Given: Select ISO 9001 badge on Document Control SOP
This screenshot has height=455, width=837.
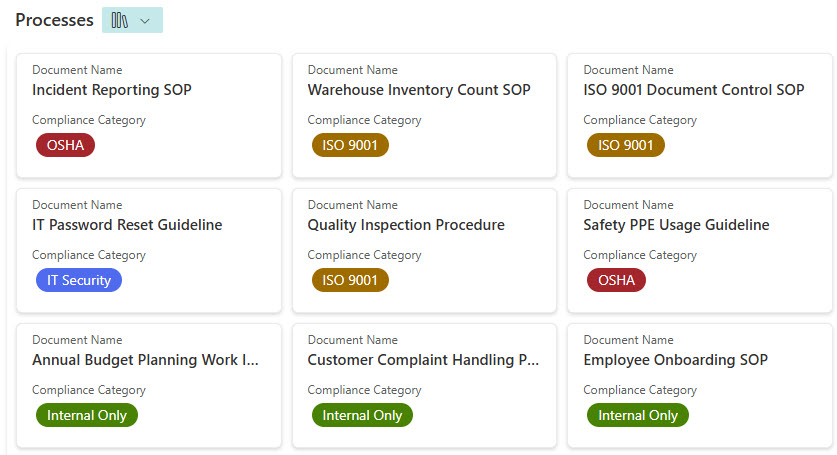Looking at the screenshot, I should [626, 145].
